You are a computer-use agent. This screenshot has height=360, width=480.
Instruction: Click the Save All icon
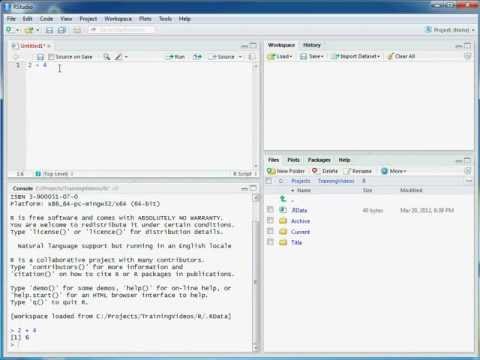click(x=61, y=30)
